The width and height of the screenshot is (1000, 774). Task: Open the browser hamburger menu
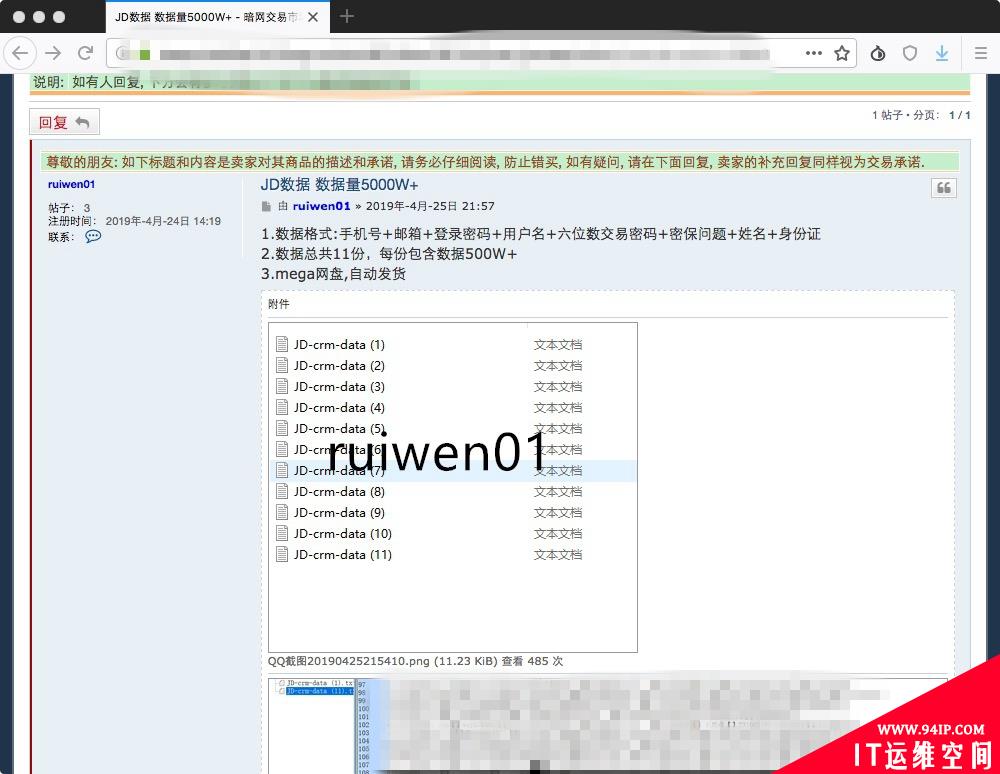click(x=981, y=54)
